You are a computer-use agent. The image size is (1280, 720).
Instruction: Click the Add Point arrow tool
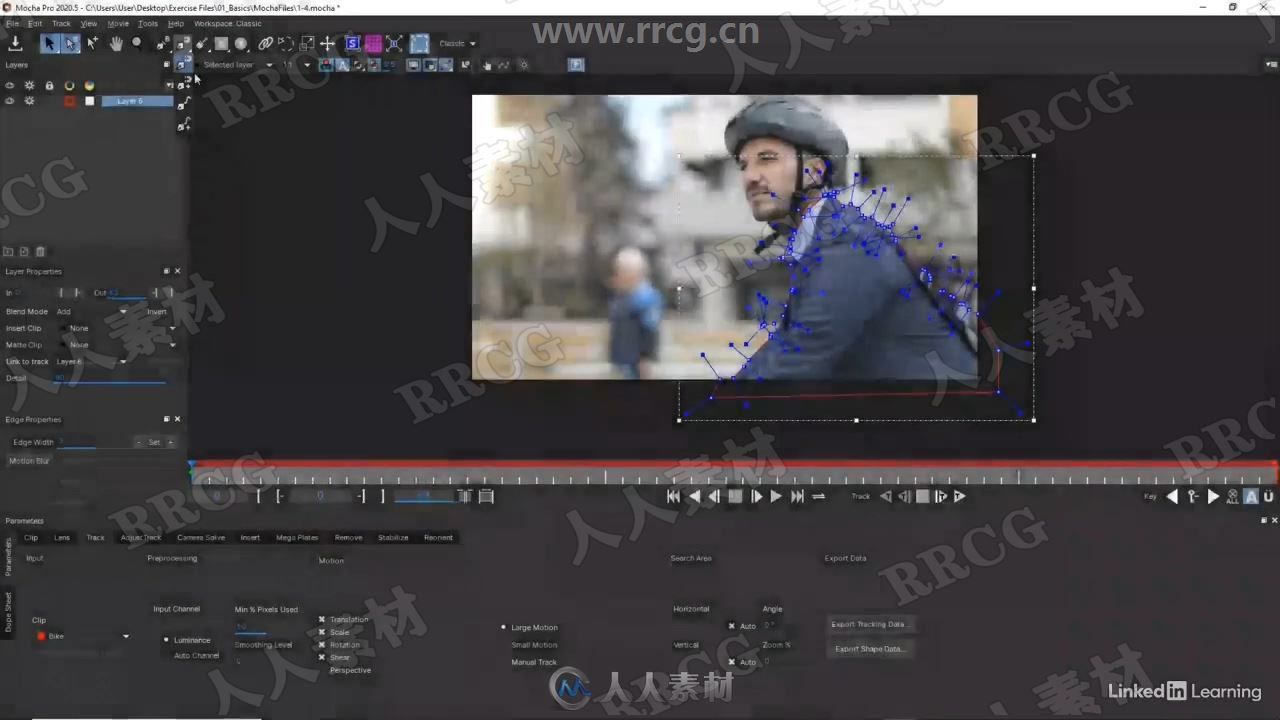point(92,43)
